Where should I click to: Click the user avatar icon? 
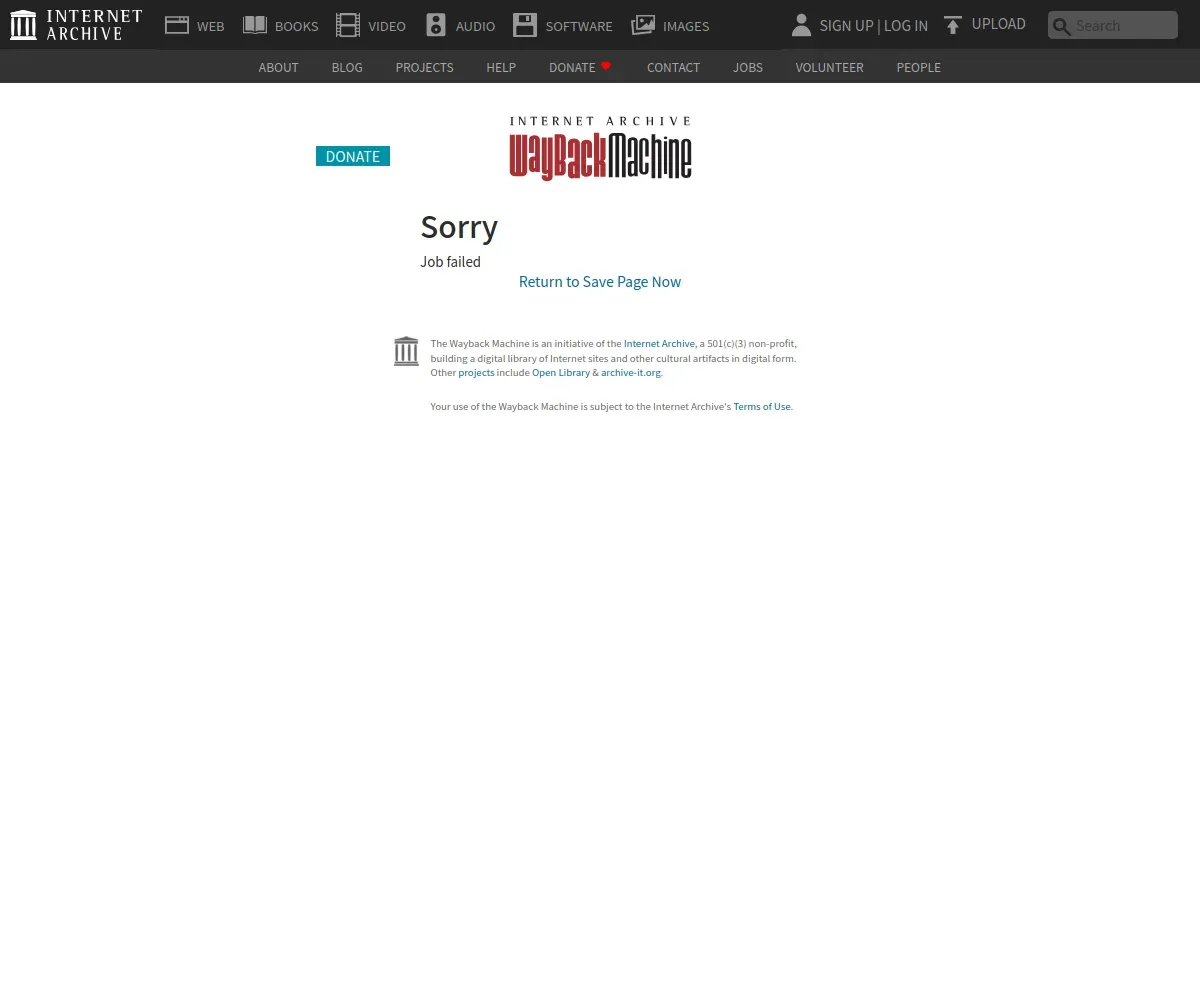pyautogui.click(x=801, y=25)
